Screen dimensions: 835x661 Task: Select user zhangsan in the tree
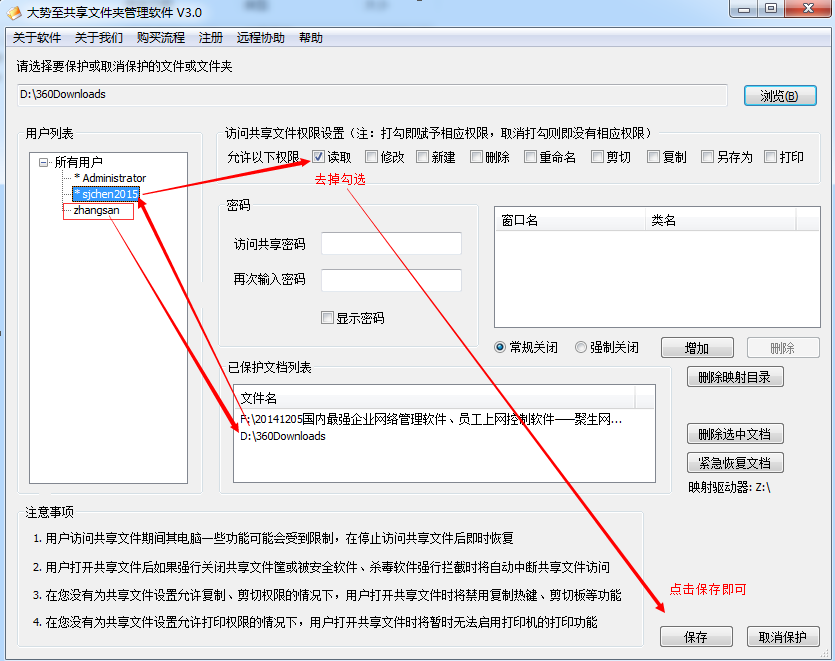pyautogui.click(x=96, y=211)
